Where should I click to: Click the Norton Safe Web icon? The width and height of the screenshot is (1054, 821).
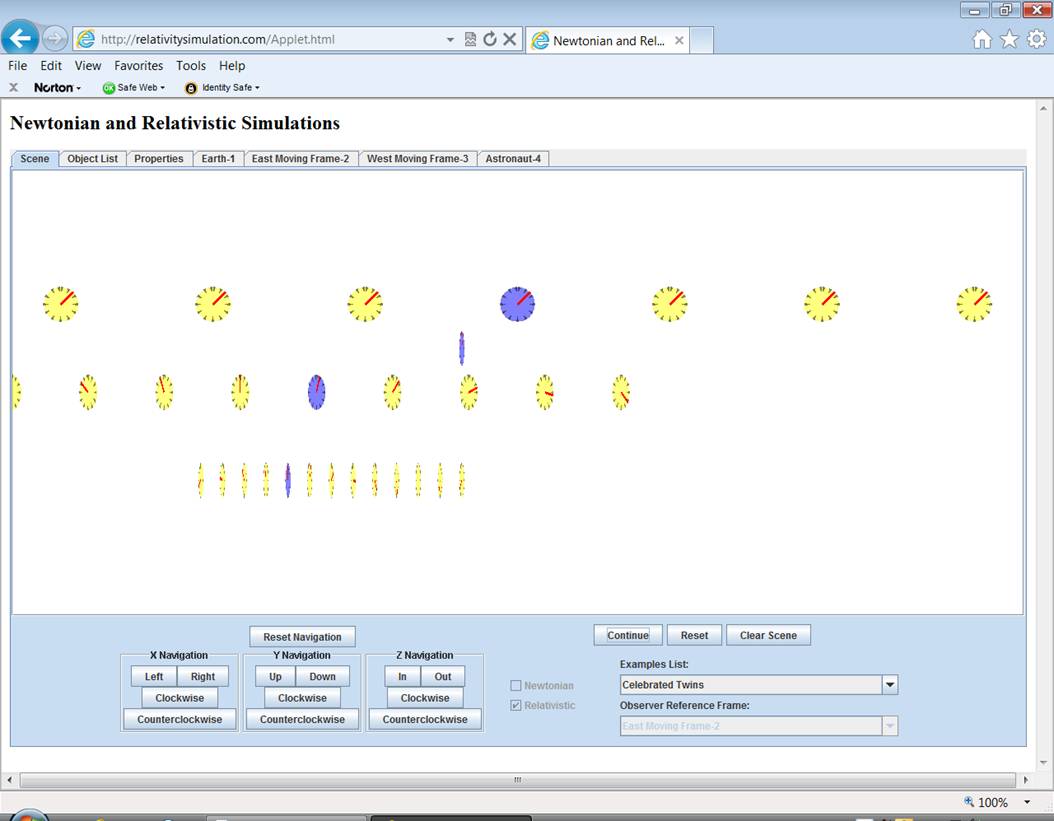point(109,88)
